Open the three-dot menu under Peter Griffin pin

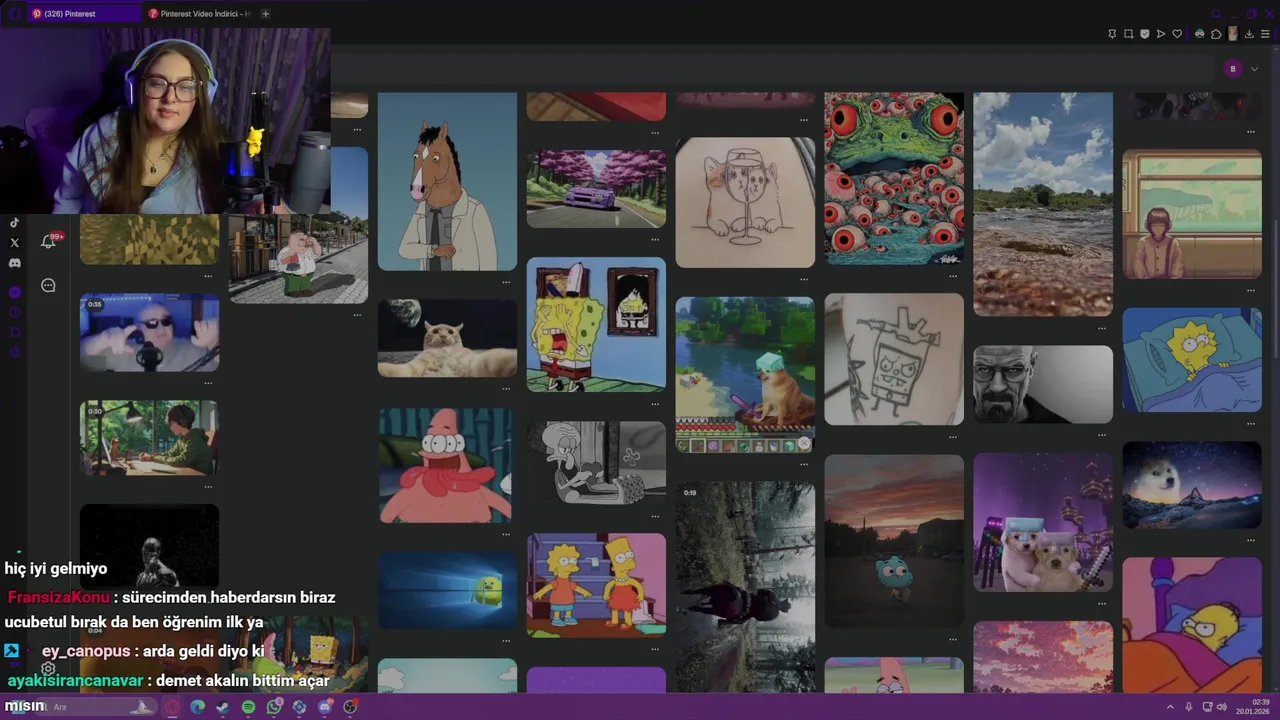(357, 315)
